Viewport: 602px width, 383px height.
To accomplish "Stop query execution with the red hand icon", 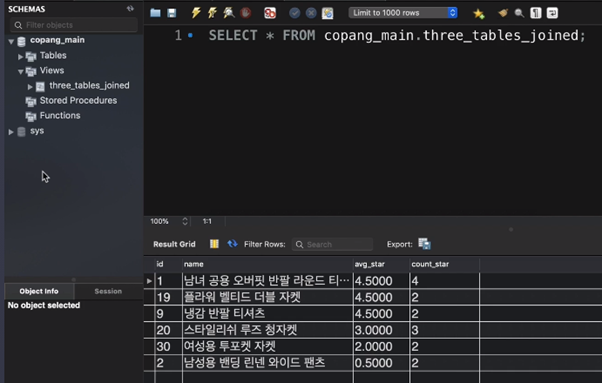I will tap(246, 13).
